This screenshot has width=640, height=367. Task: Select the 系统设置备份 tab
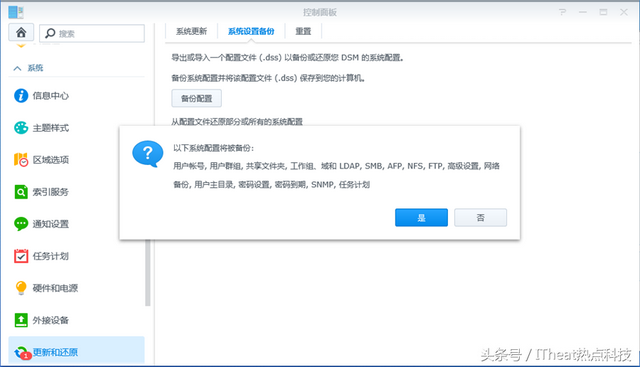coord(251,31)
